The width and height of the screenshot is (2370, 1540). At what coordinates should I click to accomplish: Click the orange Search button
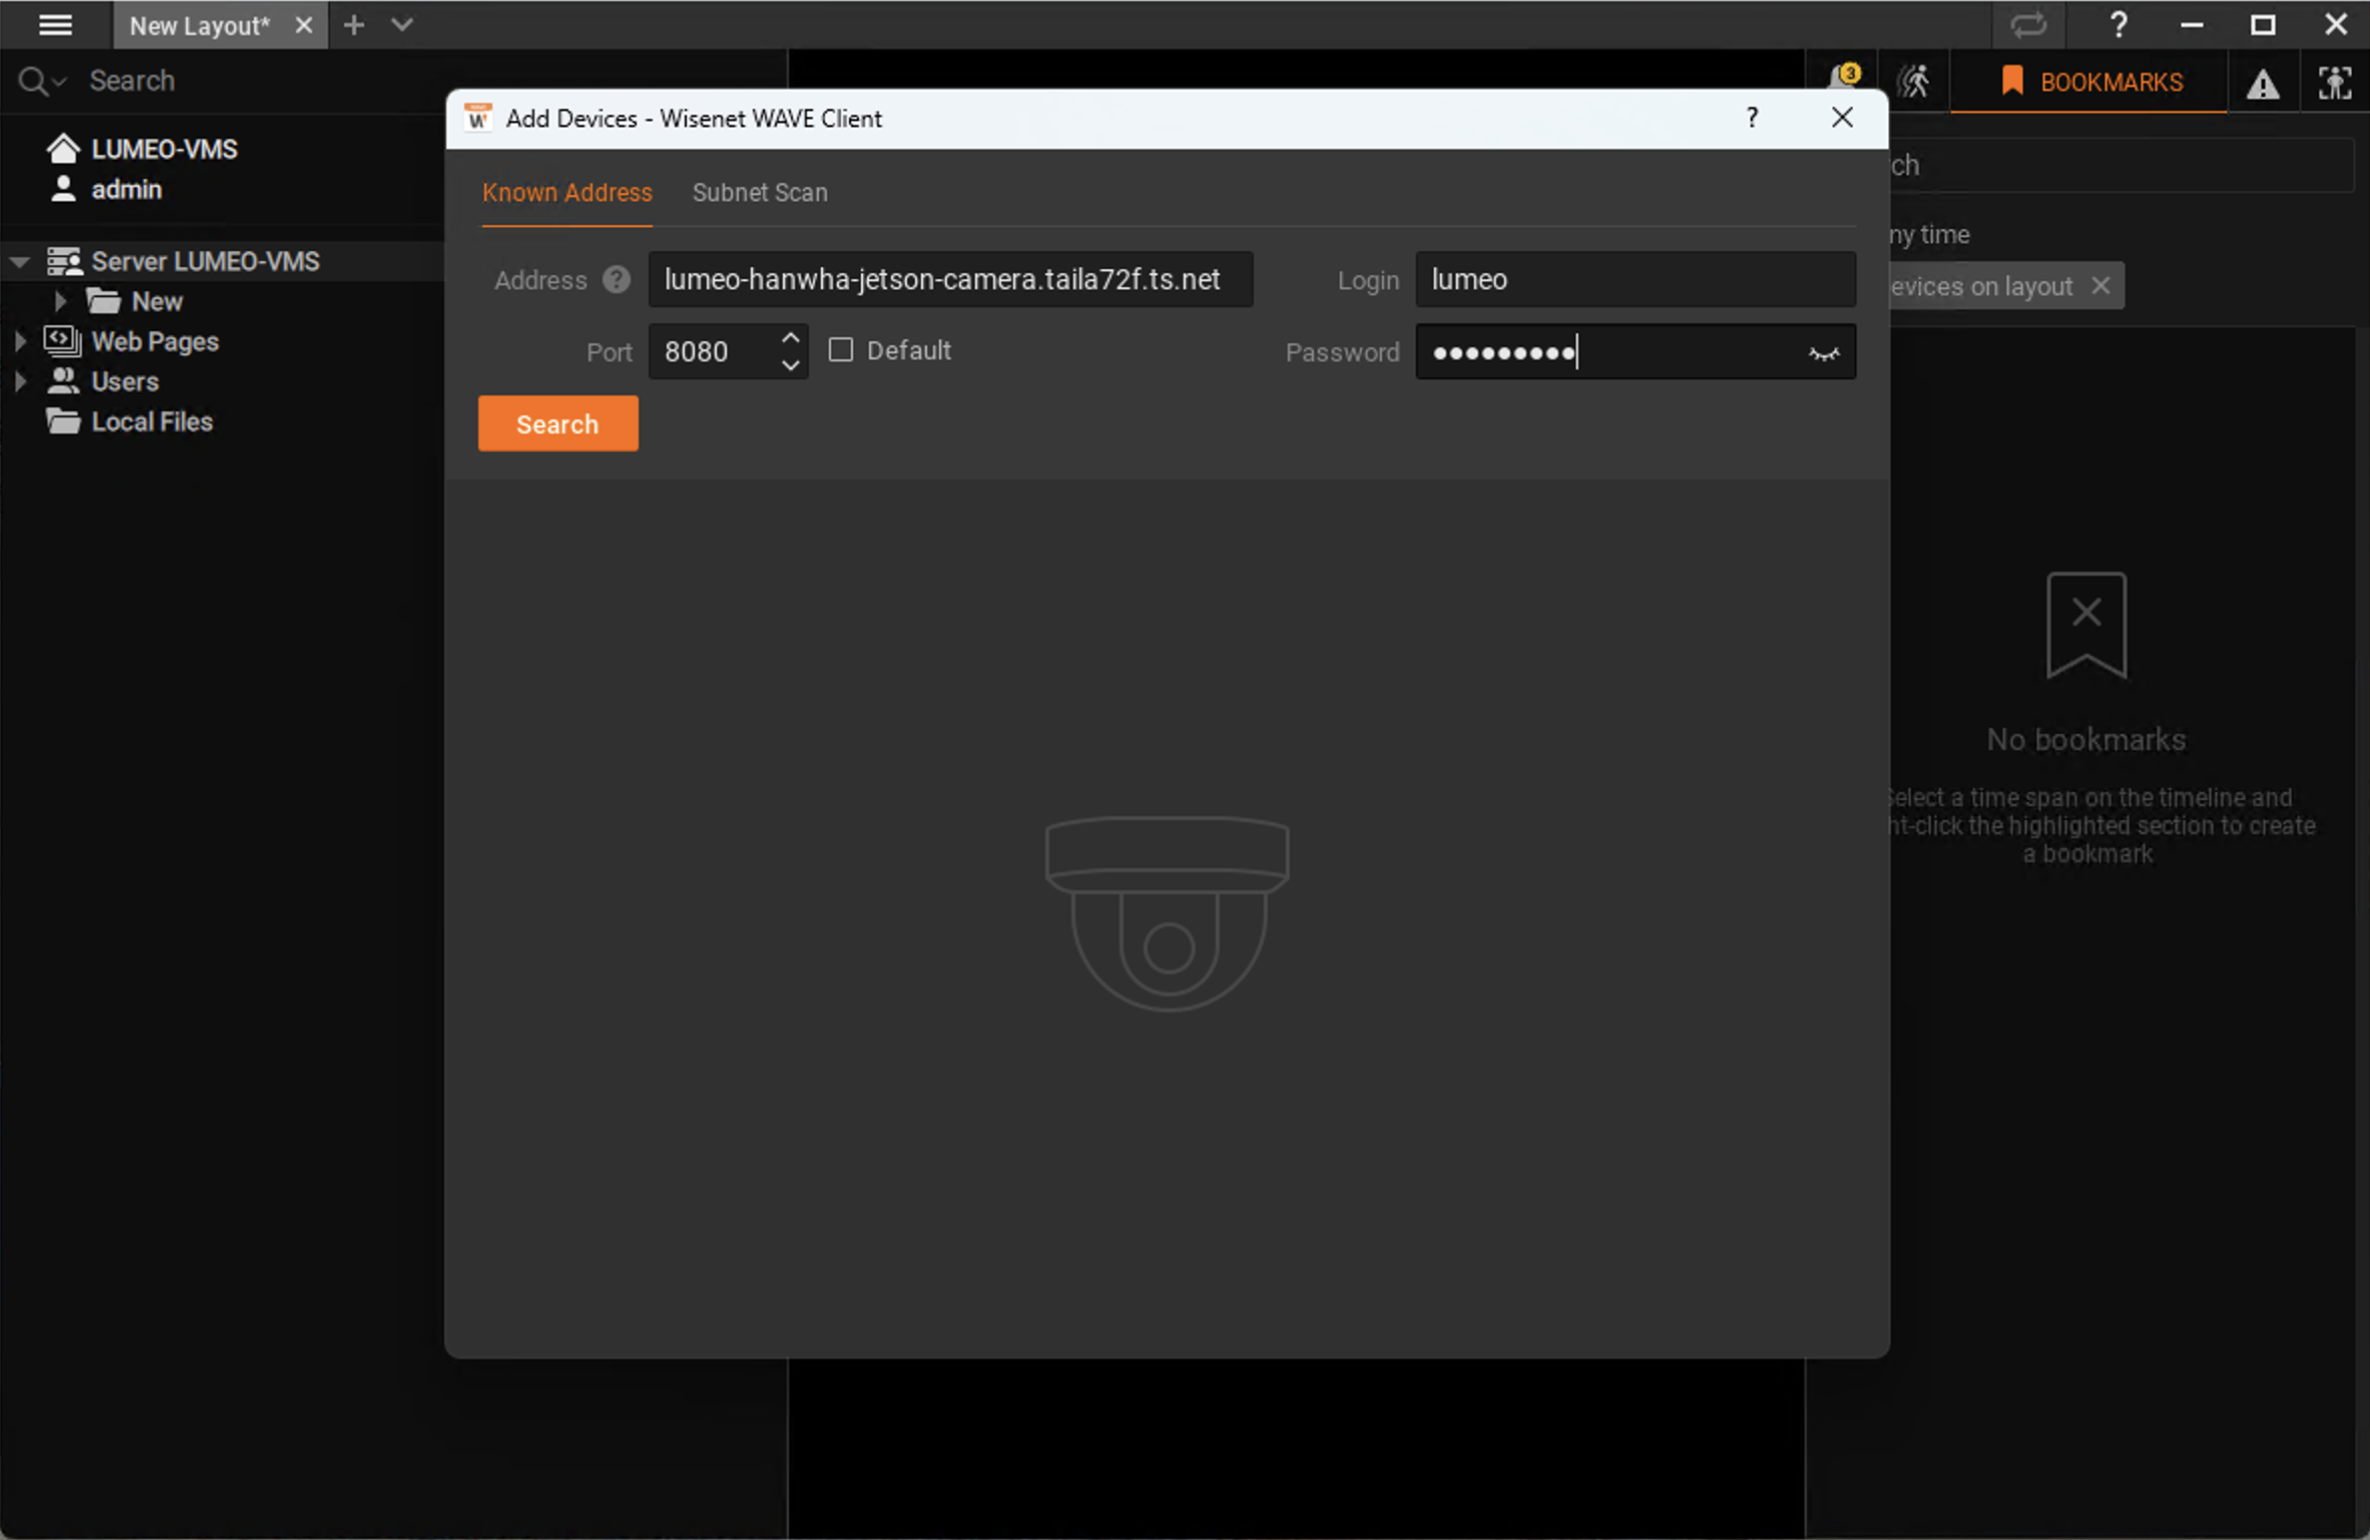pyautogui.click(x=558, y=424)
